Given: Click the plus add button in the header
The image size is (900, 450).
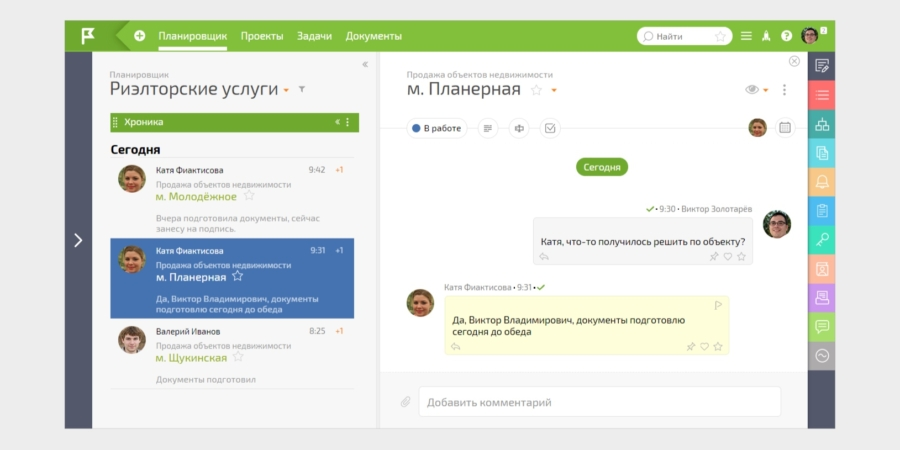Looking at the screenshot, I should (139, 36).
